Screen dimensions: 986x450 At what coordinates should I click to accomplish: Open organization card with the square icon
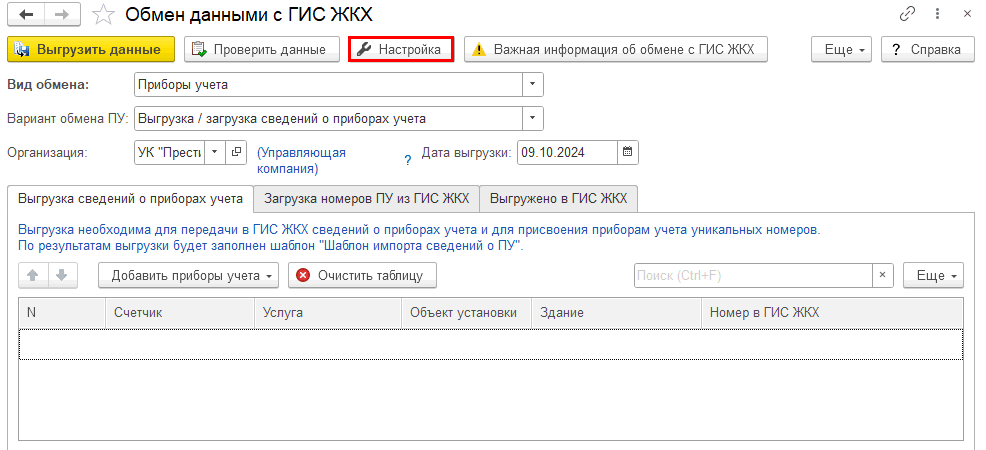click(236, 153)
